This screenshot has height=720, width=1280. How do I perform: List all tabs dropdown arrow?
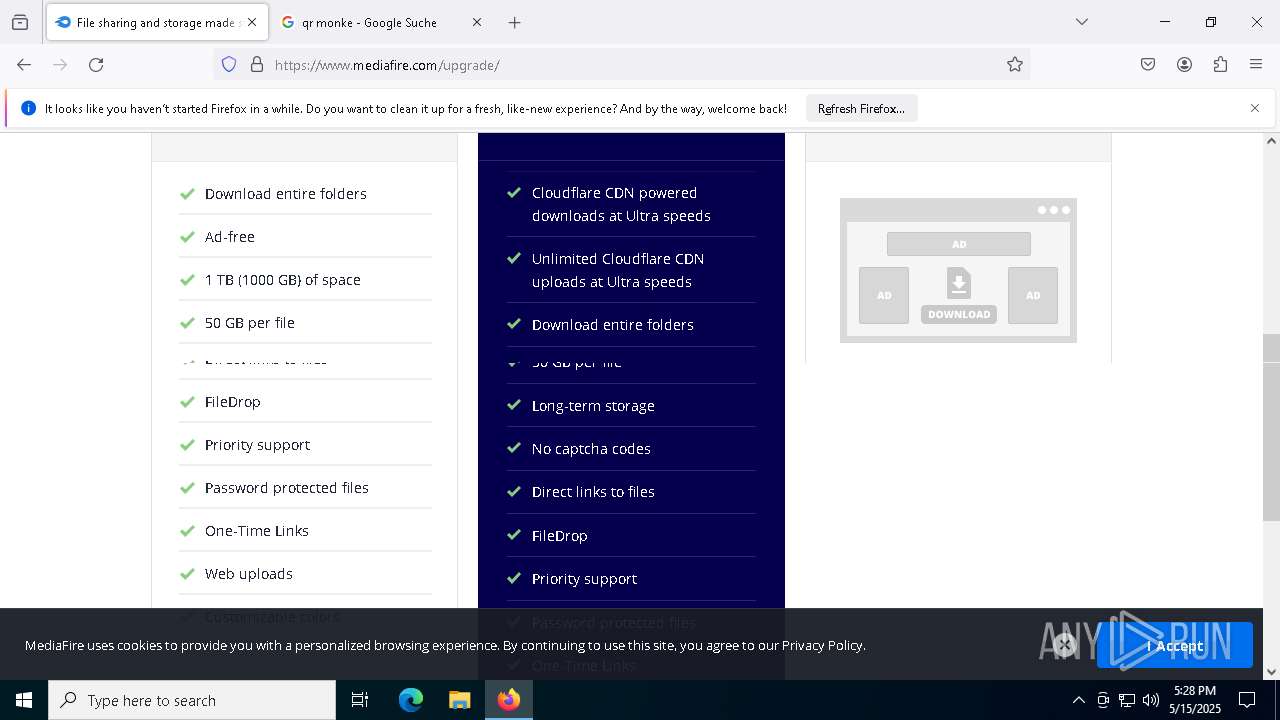(x=1082, y=22)
